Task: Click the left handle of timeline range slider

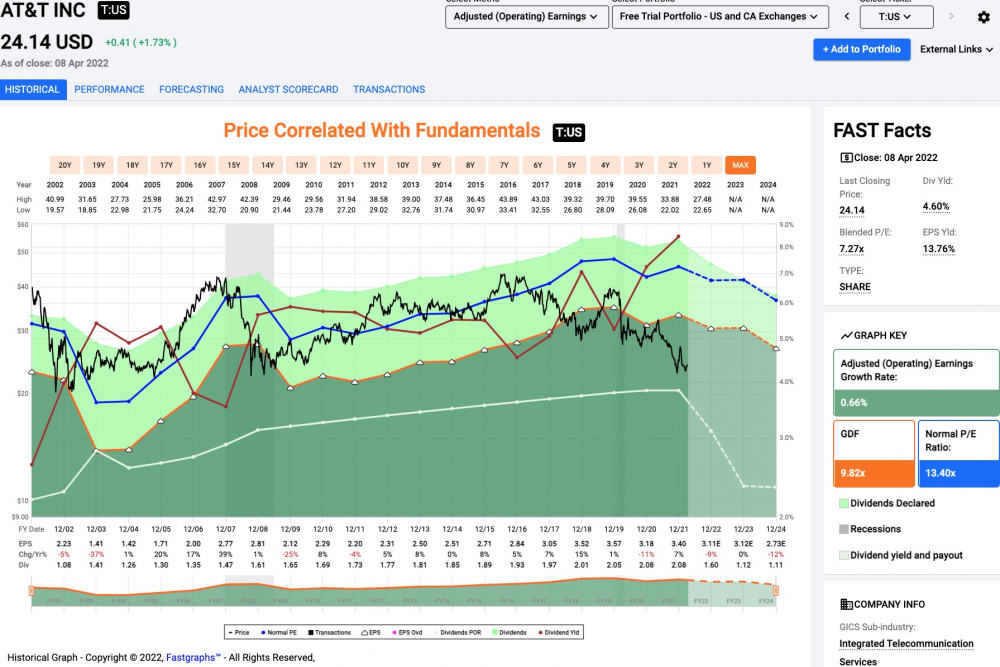Action: (x=31, y=591)
